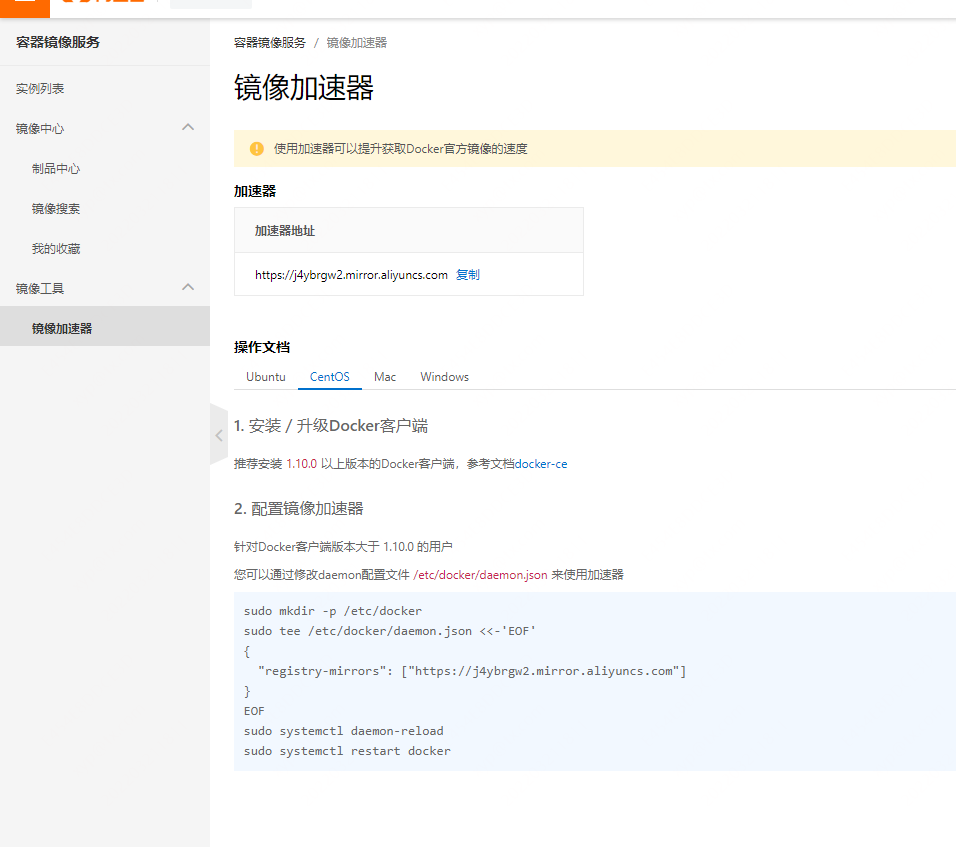Click the 'sudo systemctl daemon-reload' line
The width and height of the screenshot is (956, 847).
[x=344, y=731]
